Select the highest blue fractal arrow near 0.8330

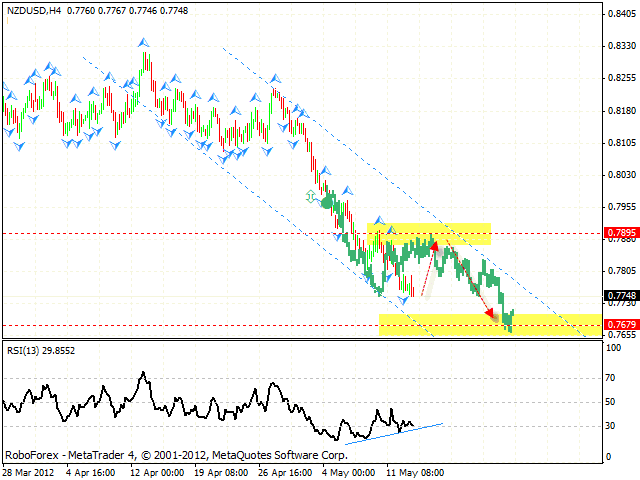coord(144,42)
